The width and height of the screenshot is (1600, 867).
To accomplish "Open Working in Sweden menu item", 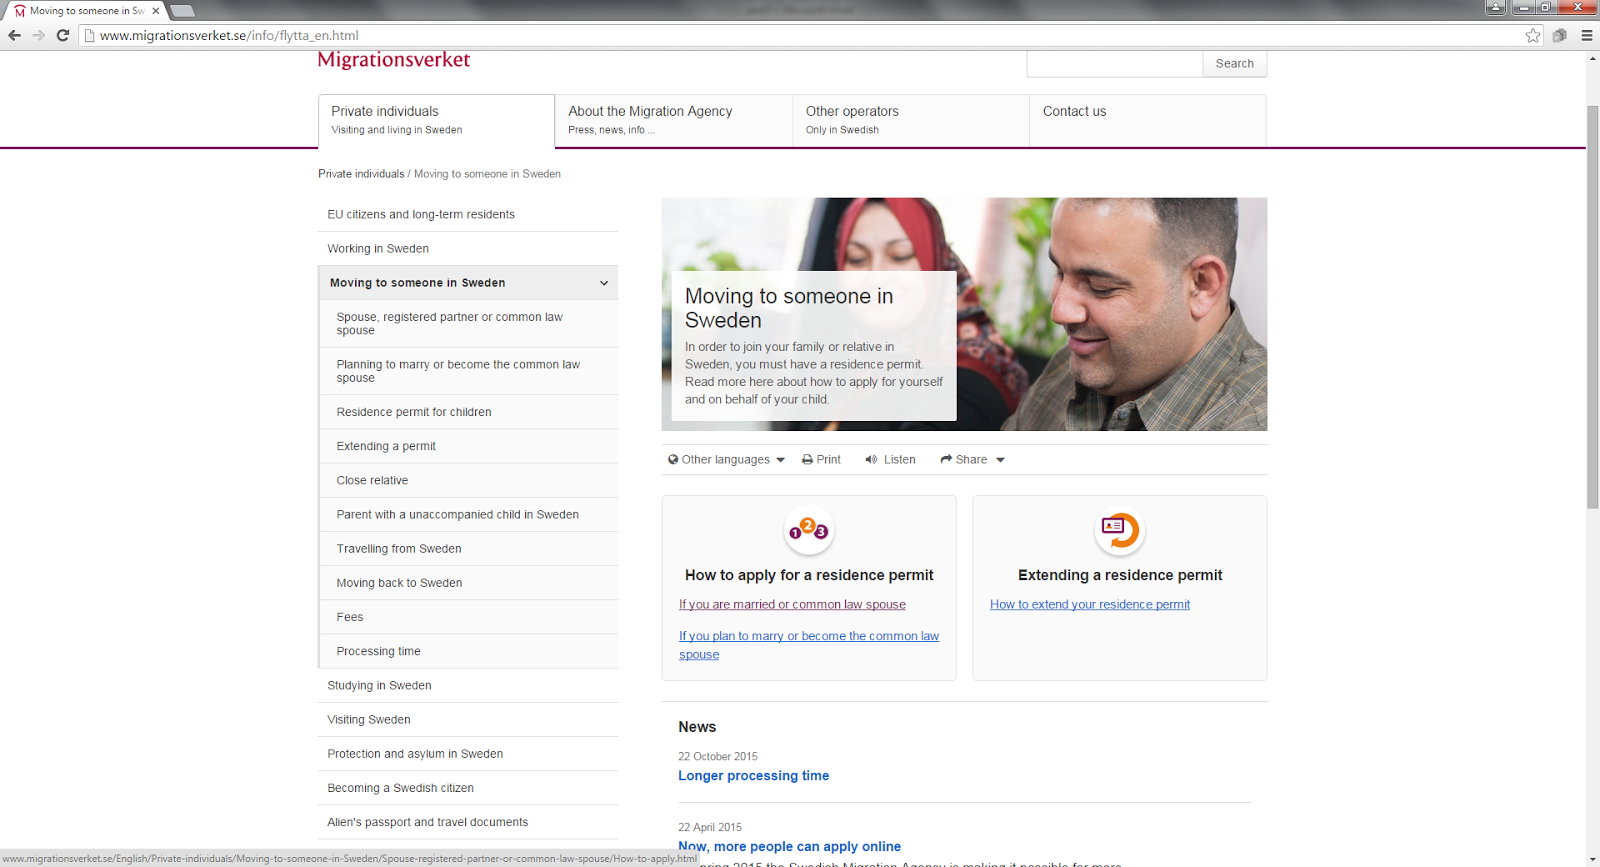I will click(x=468, y=249).
